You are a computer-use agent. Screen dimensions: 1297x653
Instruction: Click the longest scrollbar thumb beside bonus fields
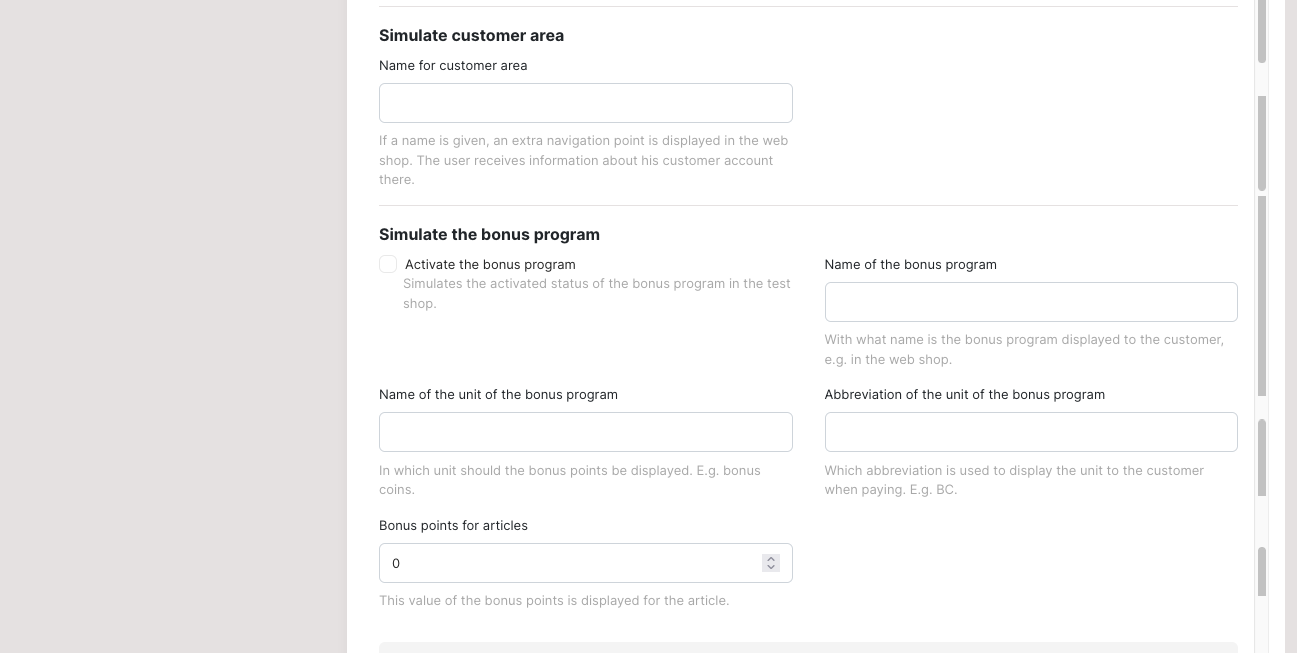(1262, 296)
